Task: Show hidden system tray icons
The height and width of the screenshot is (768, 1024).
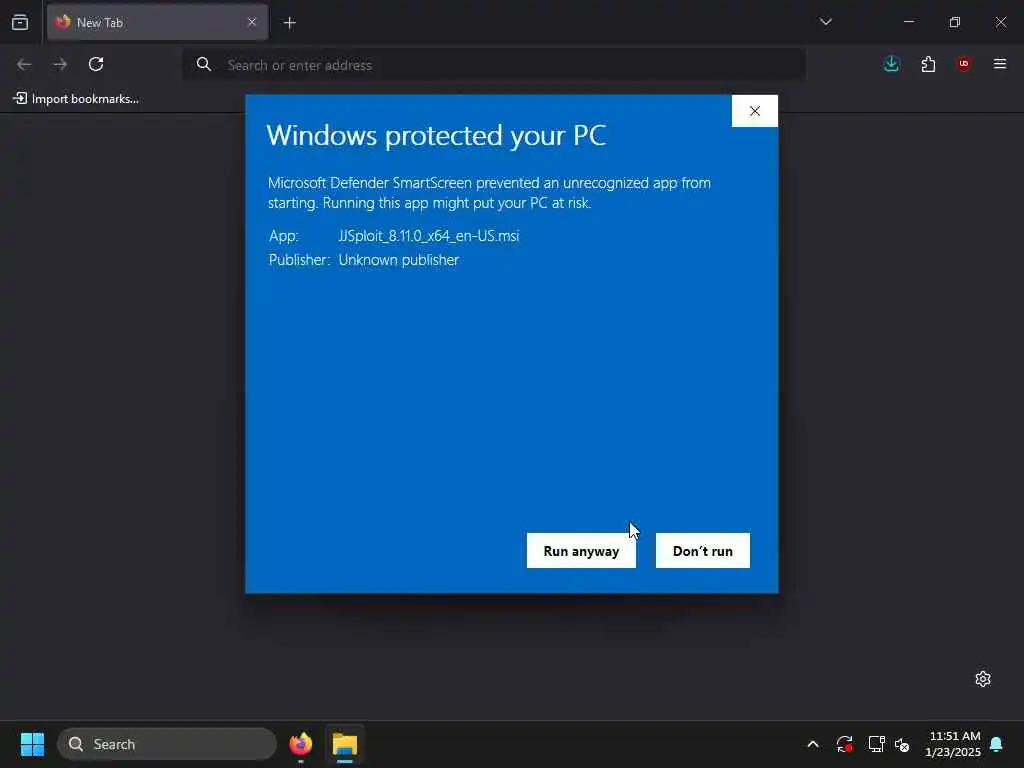Action: [813, 744]
